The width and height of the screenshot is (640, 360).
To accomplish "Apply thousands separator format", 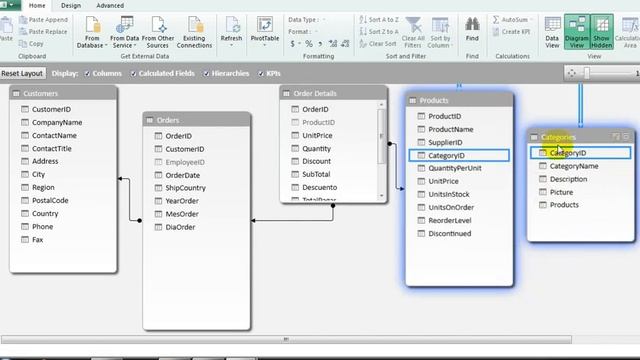I will pos(320,44).
